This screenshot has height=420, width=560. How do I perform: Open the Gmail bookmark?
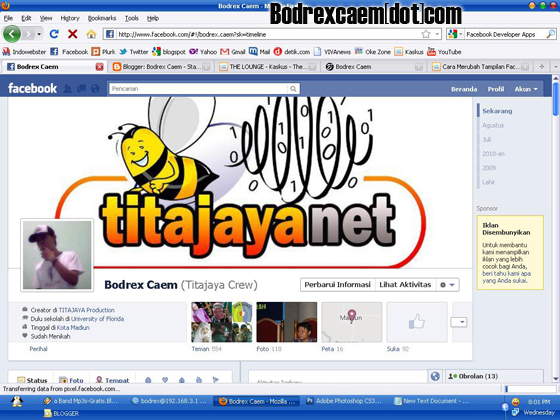233,52
